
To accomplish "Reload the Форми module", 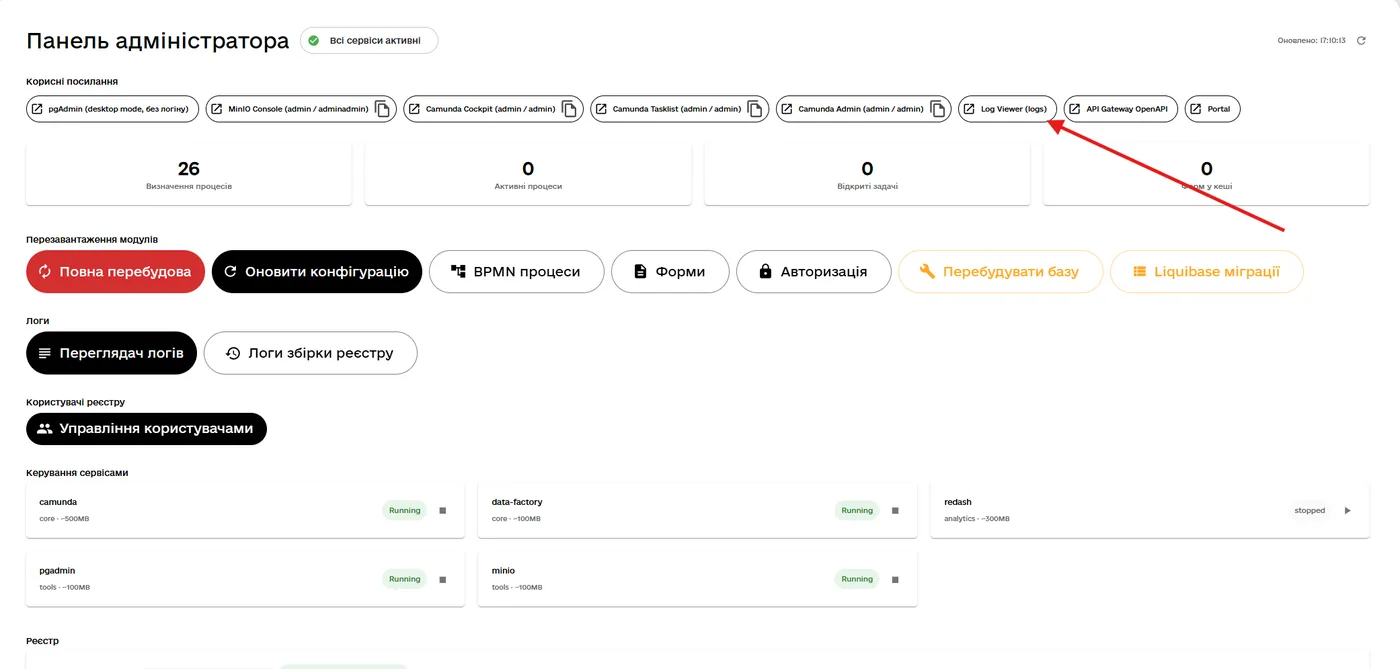I will click(670, 271).
